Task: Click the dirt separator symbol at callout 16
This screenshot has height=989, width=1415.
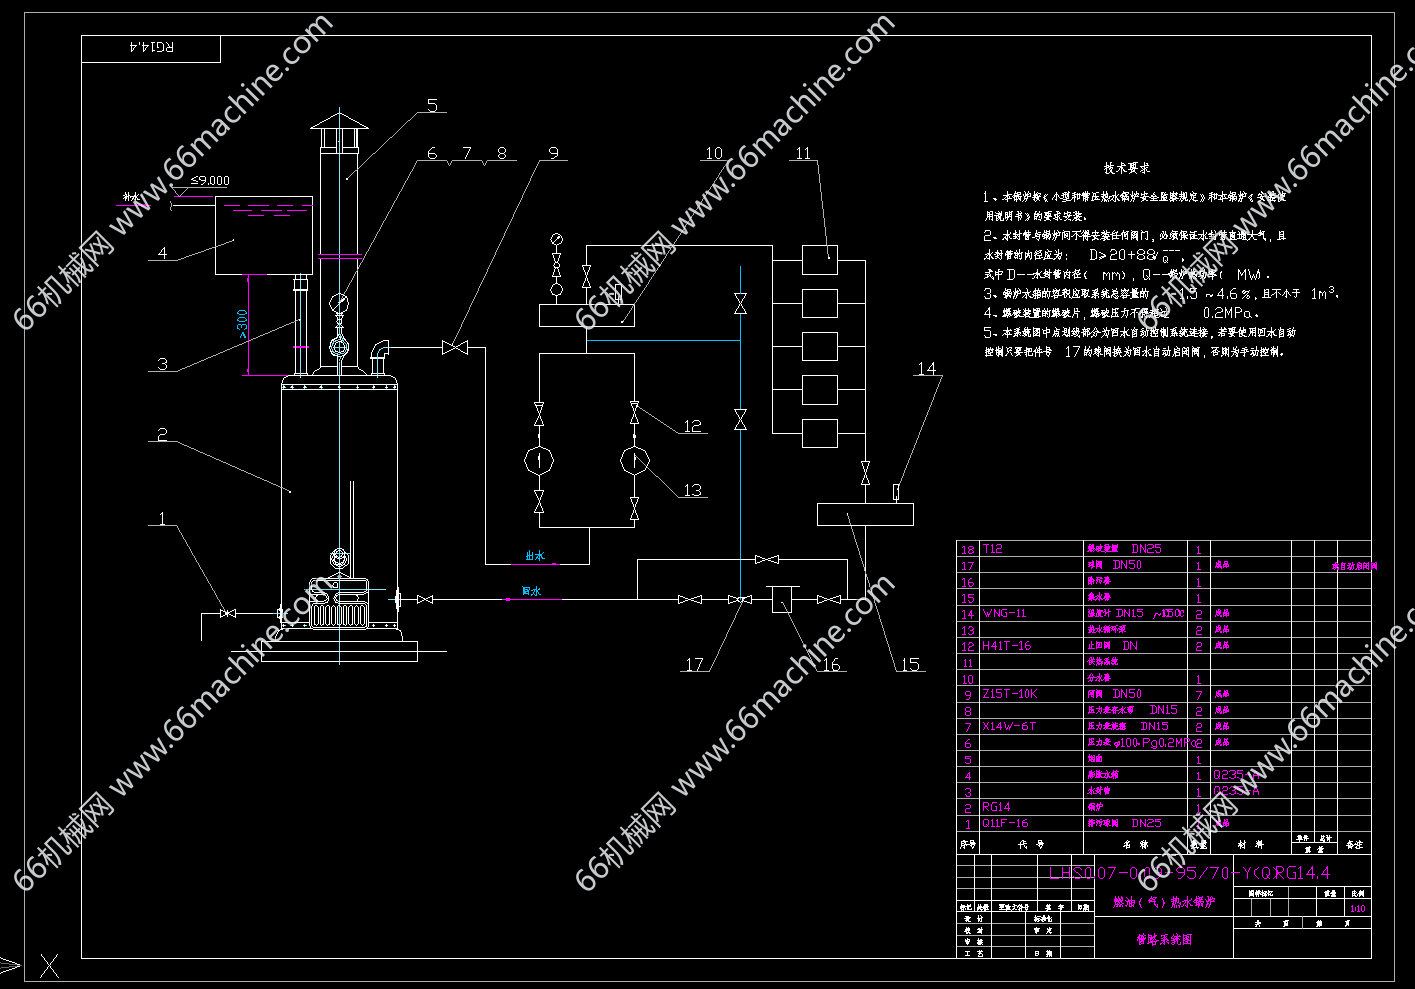Action: (x=781, y=599)
